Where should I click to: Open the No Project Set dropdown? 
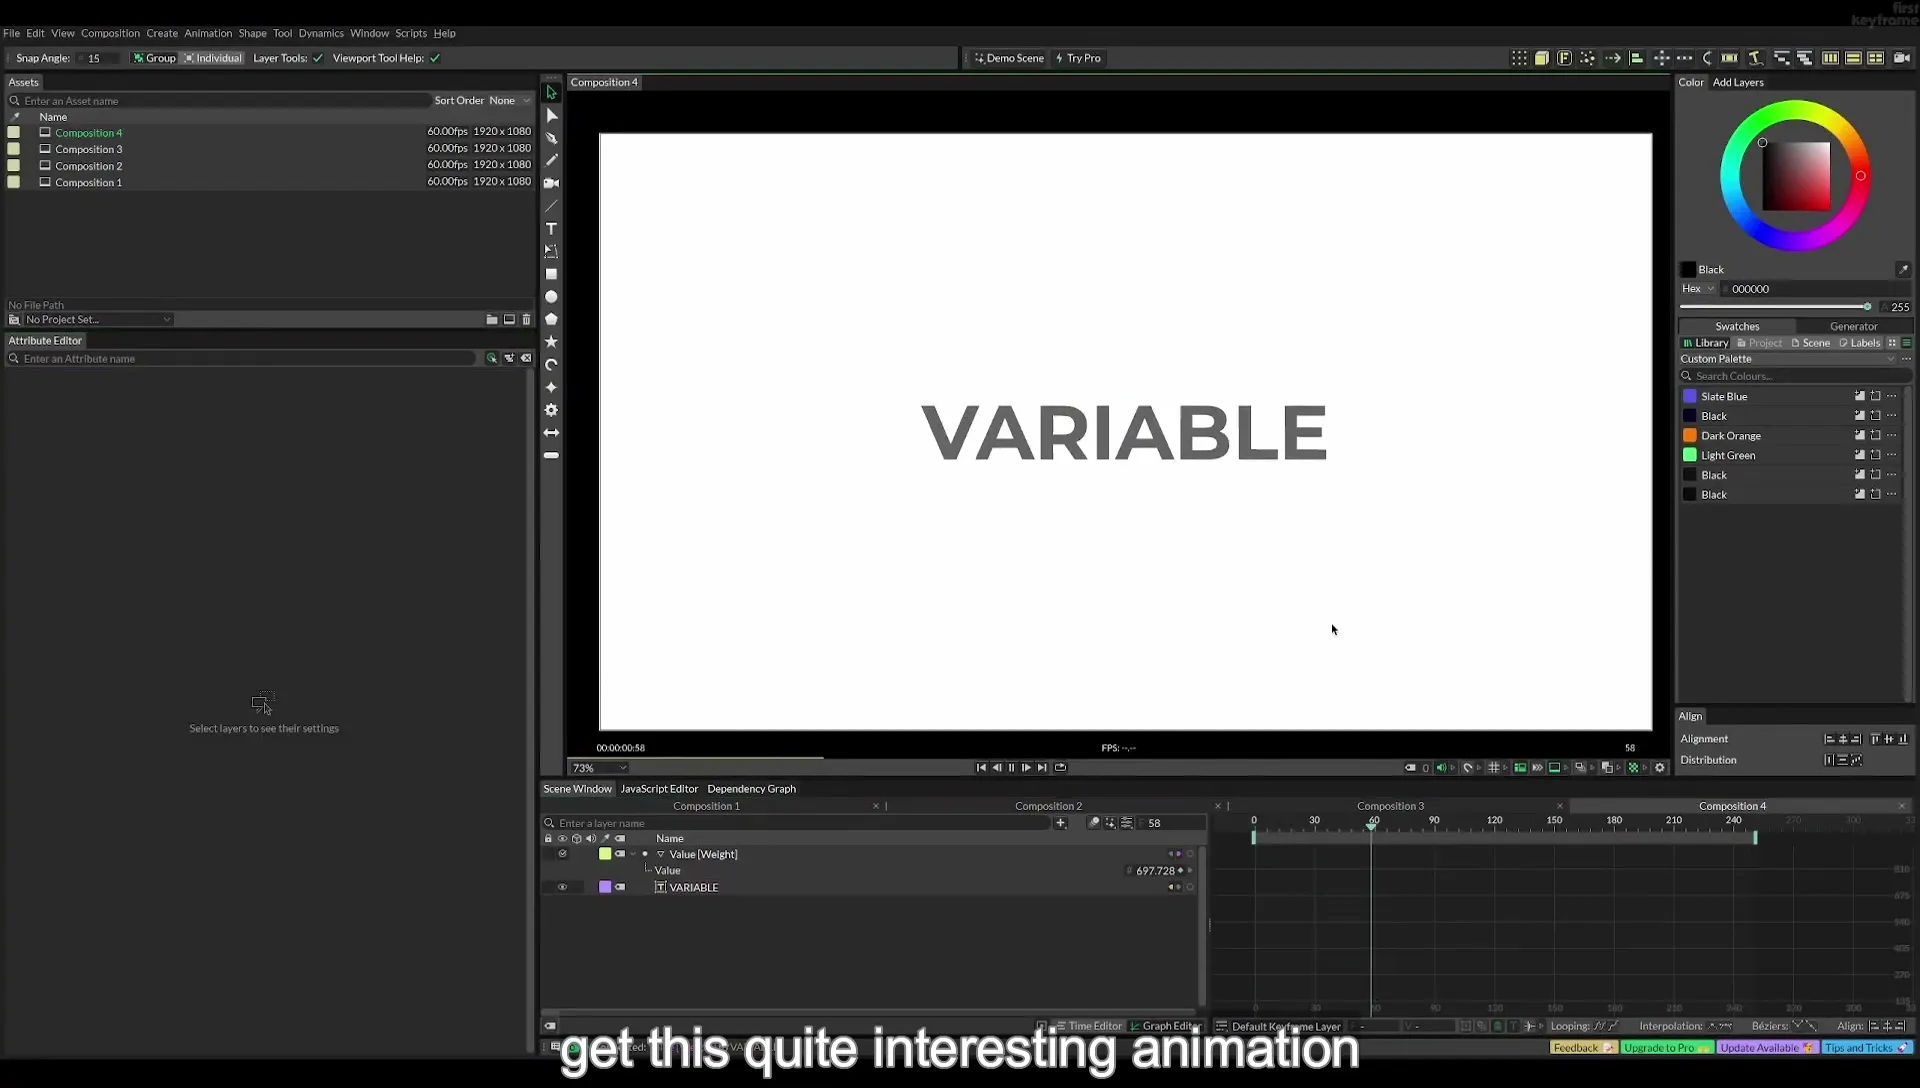(97, 320)
